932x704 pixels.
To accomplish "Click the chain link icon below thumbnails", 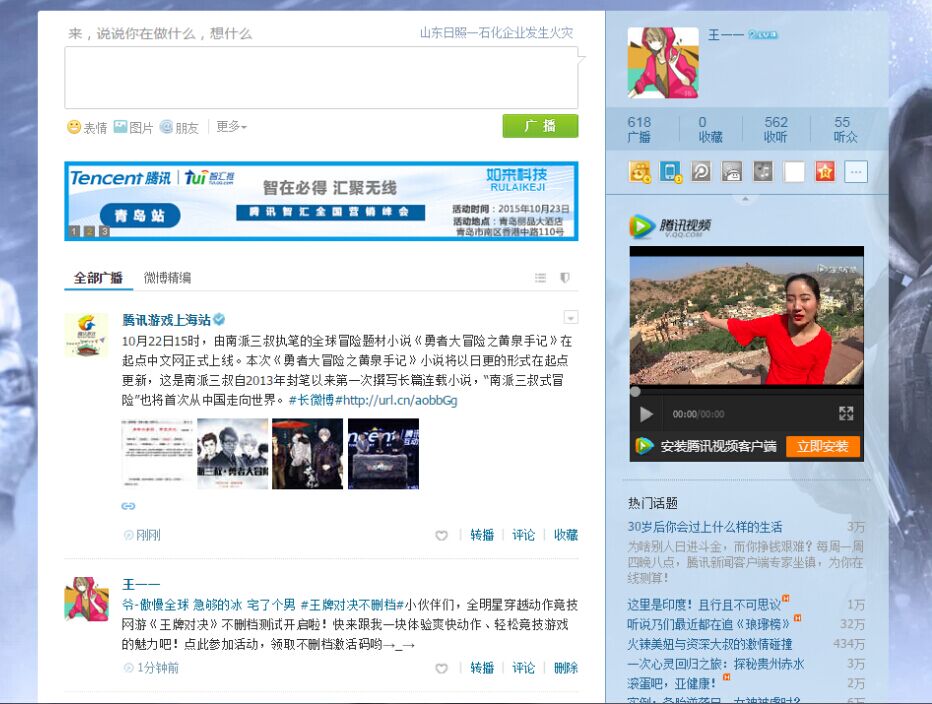I will point(128,506).
